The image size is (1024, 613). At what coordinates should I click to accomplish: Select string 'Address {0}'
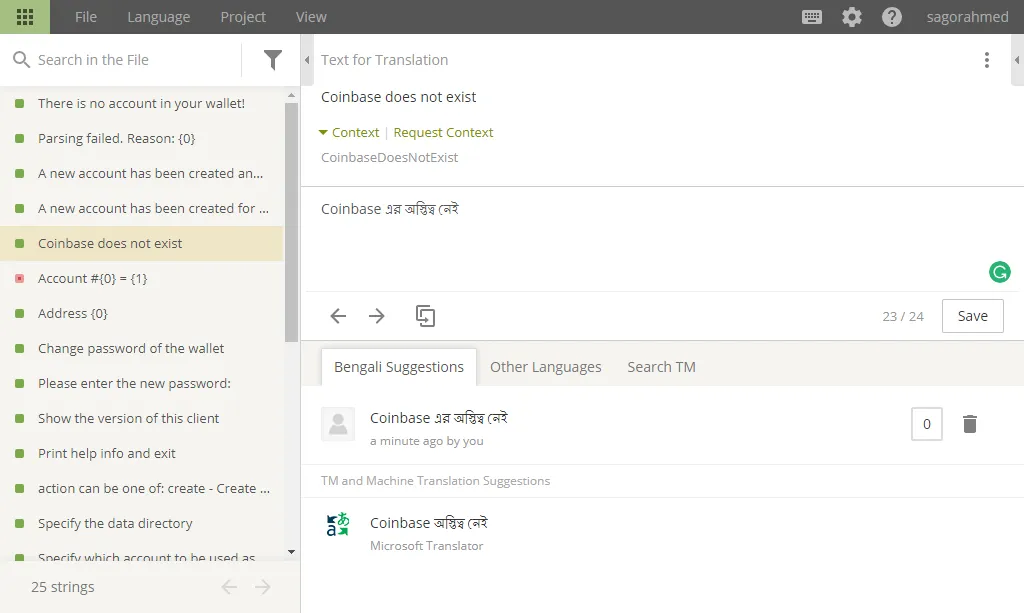click(141, 313)
